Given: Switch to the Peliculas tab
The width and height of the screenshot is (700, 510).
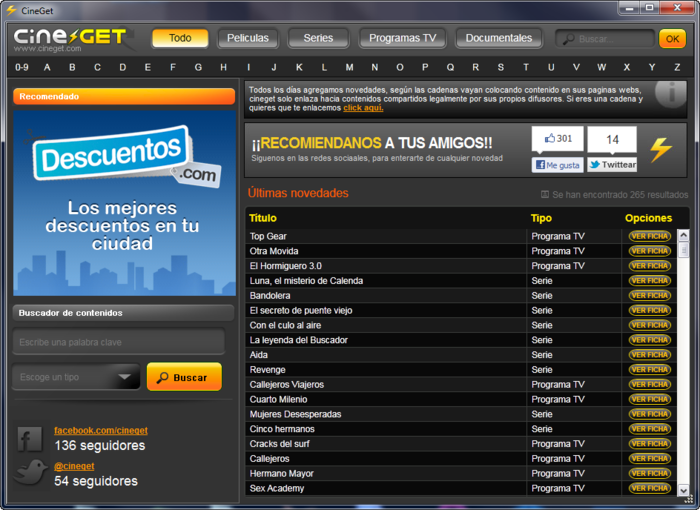Looking at the screenshot, I should point(248,38).
